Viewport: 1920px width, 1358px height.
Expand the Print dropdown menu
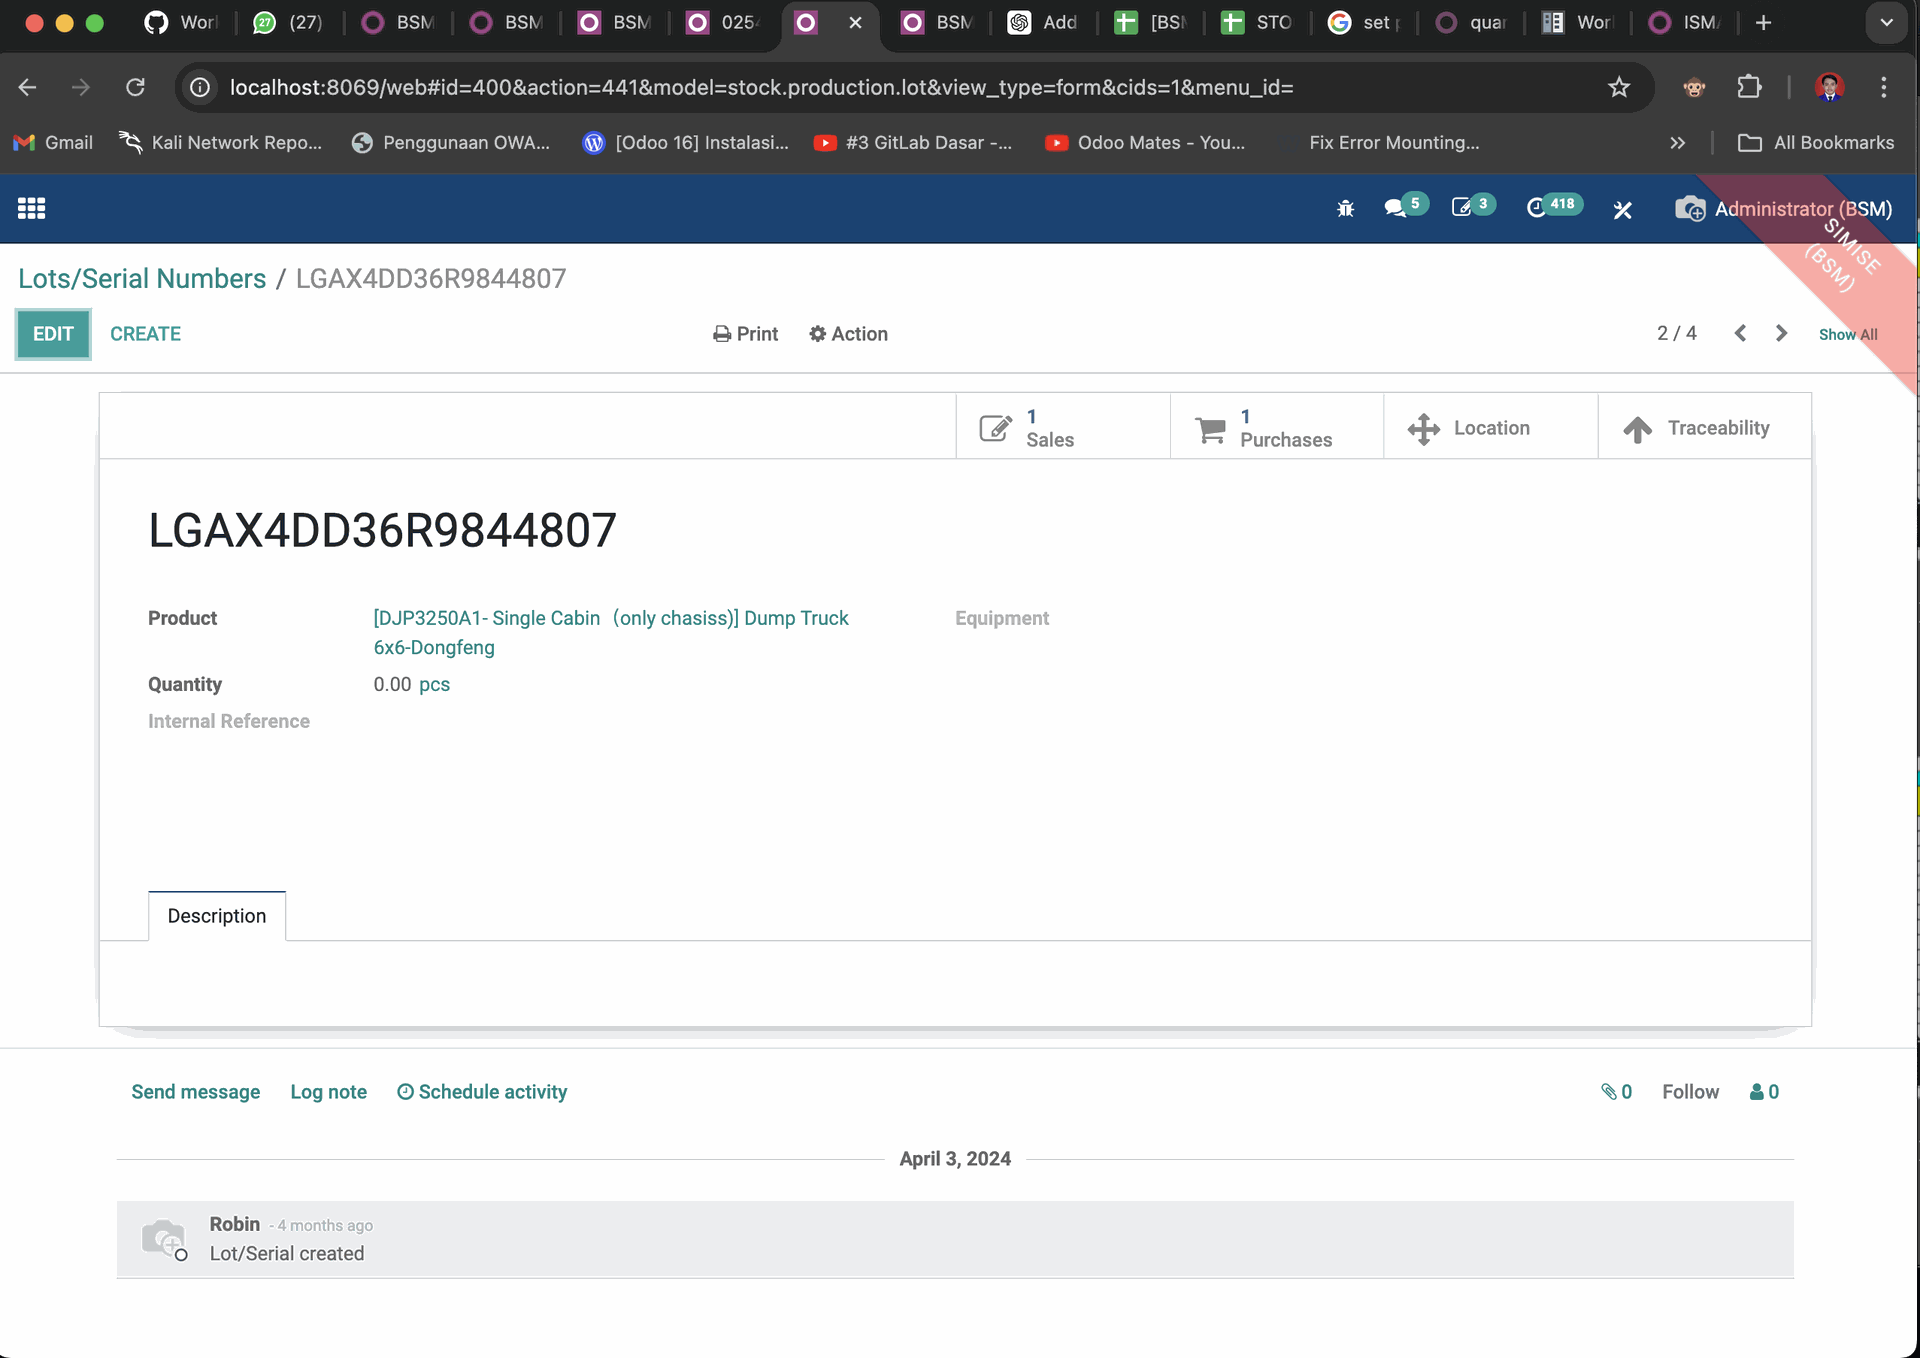745,334
